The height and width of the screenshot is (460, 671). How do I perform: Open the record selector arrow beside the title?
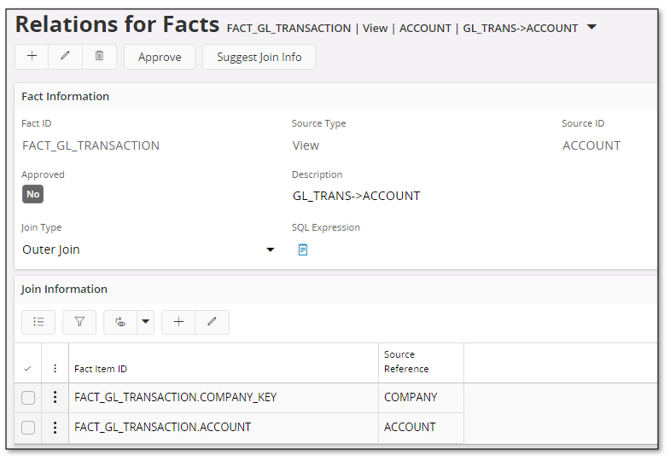pyautogui.click(x=592, y=27)
